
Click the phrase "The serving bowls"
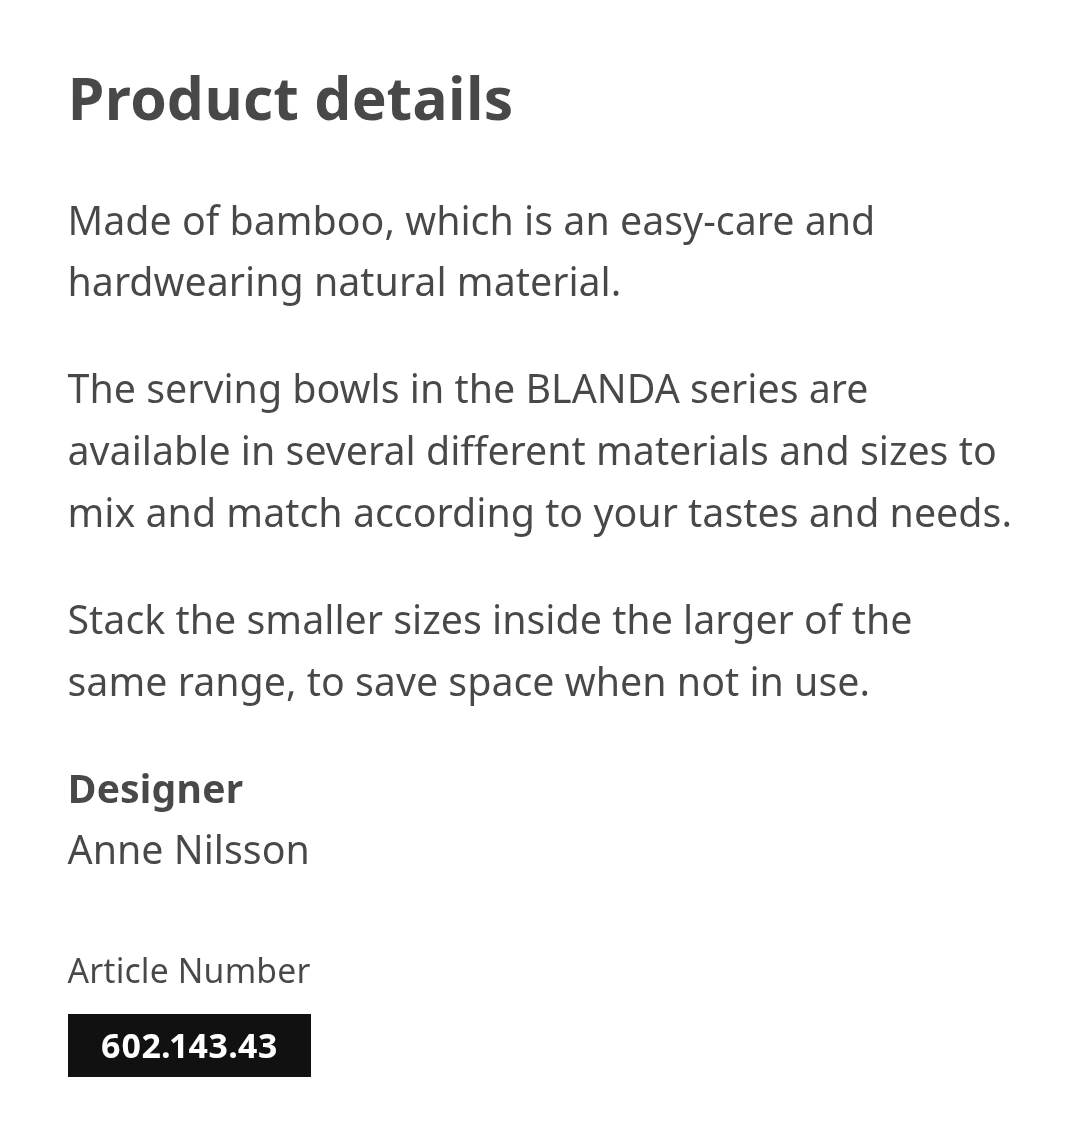click(233, 390)
